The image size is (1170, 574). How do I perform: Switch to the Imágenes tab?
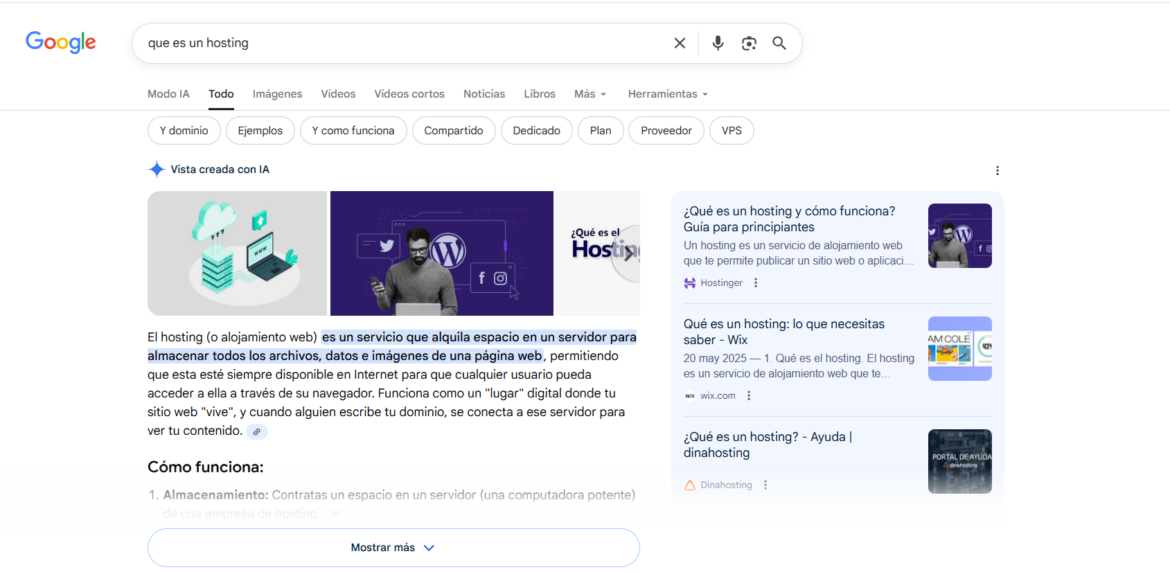click(278, 94)
